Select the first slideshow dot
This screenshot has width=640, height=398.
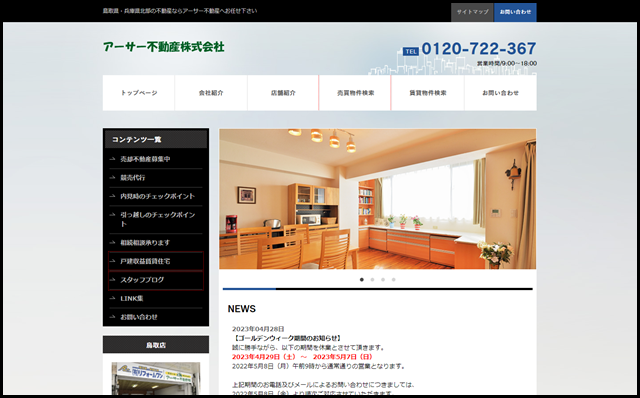tap(362, 280)
